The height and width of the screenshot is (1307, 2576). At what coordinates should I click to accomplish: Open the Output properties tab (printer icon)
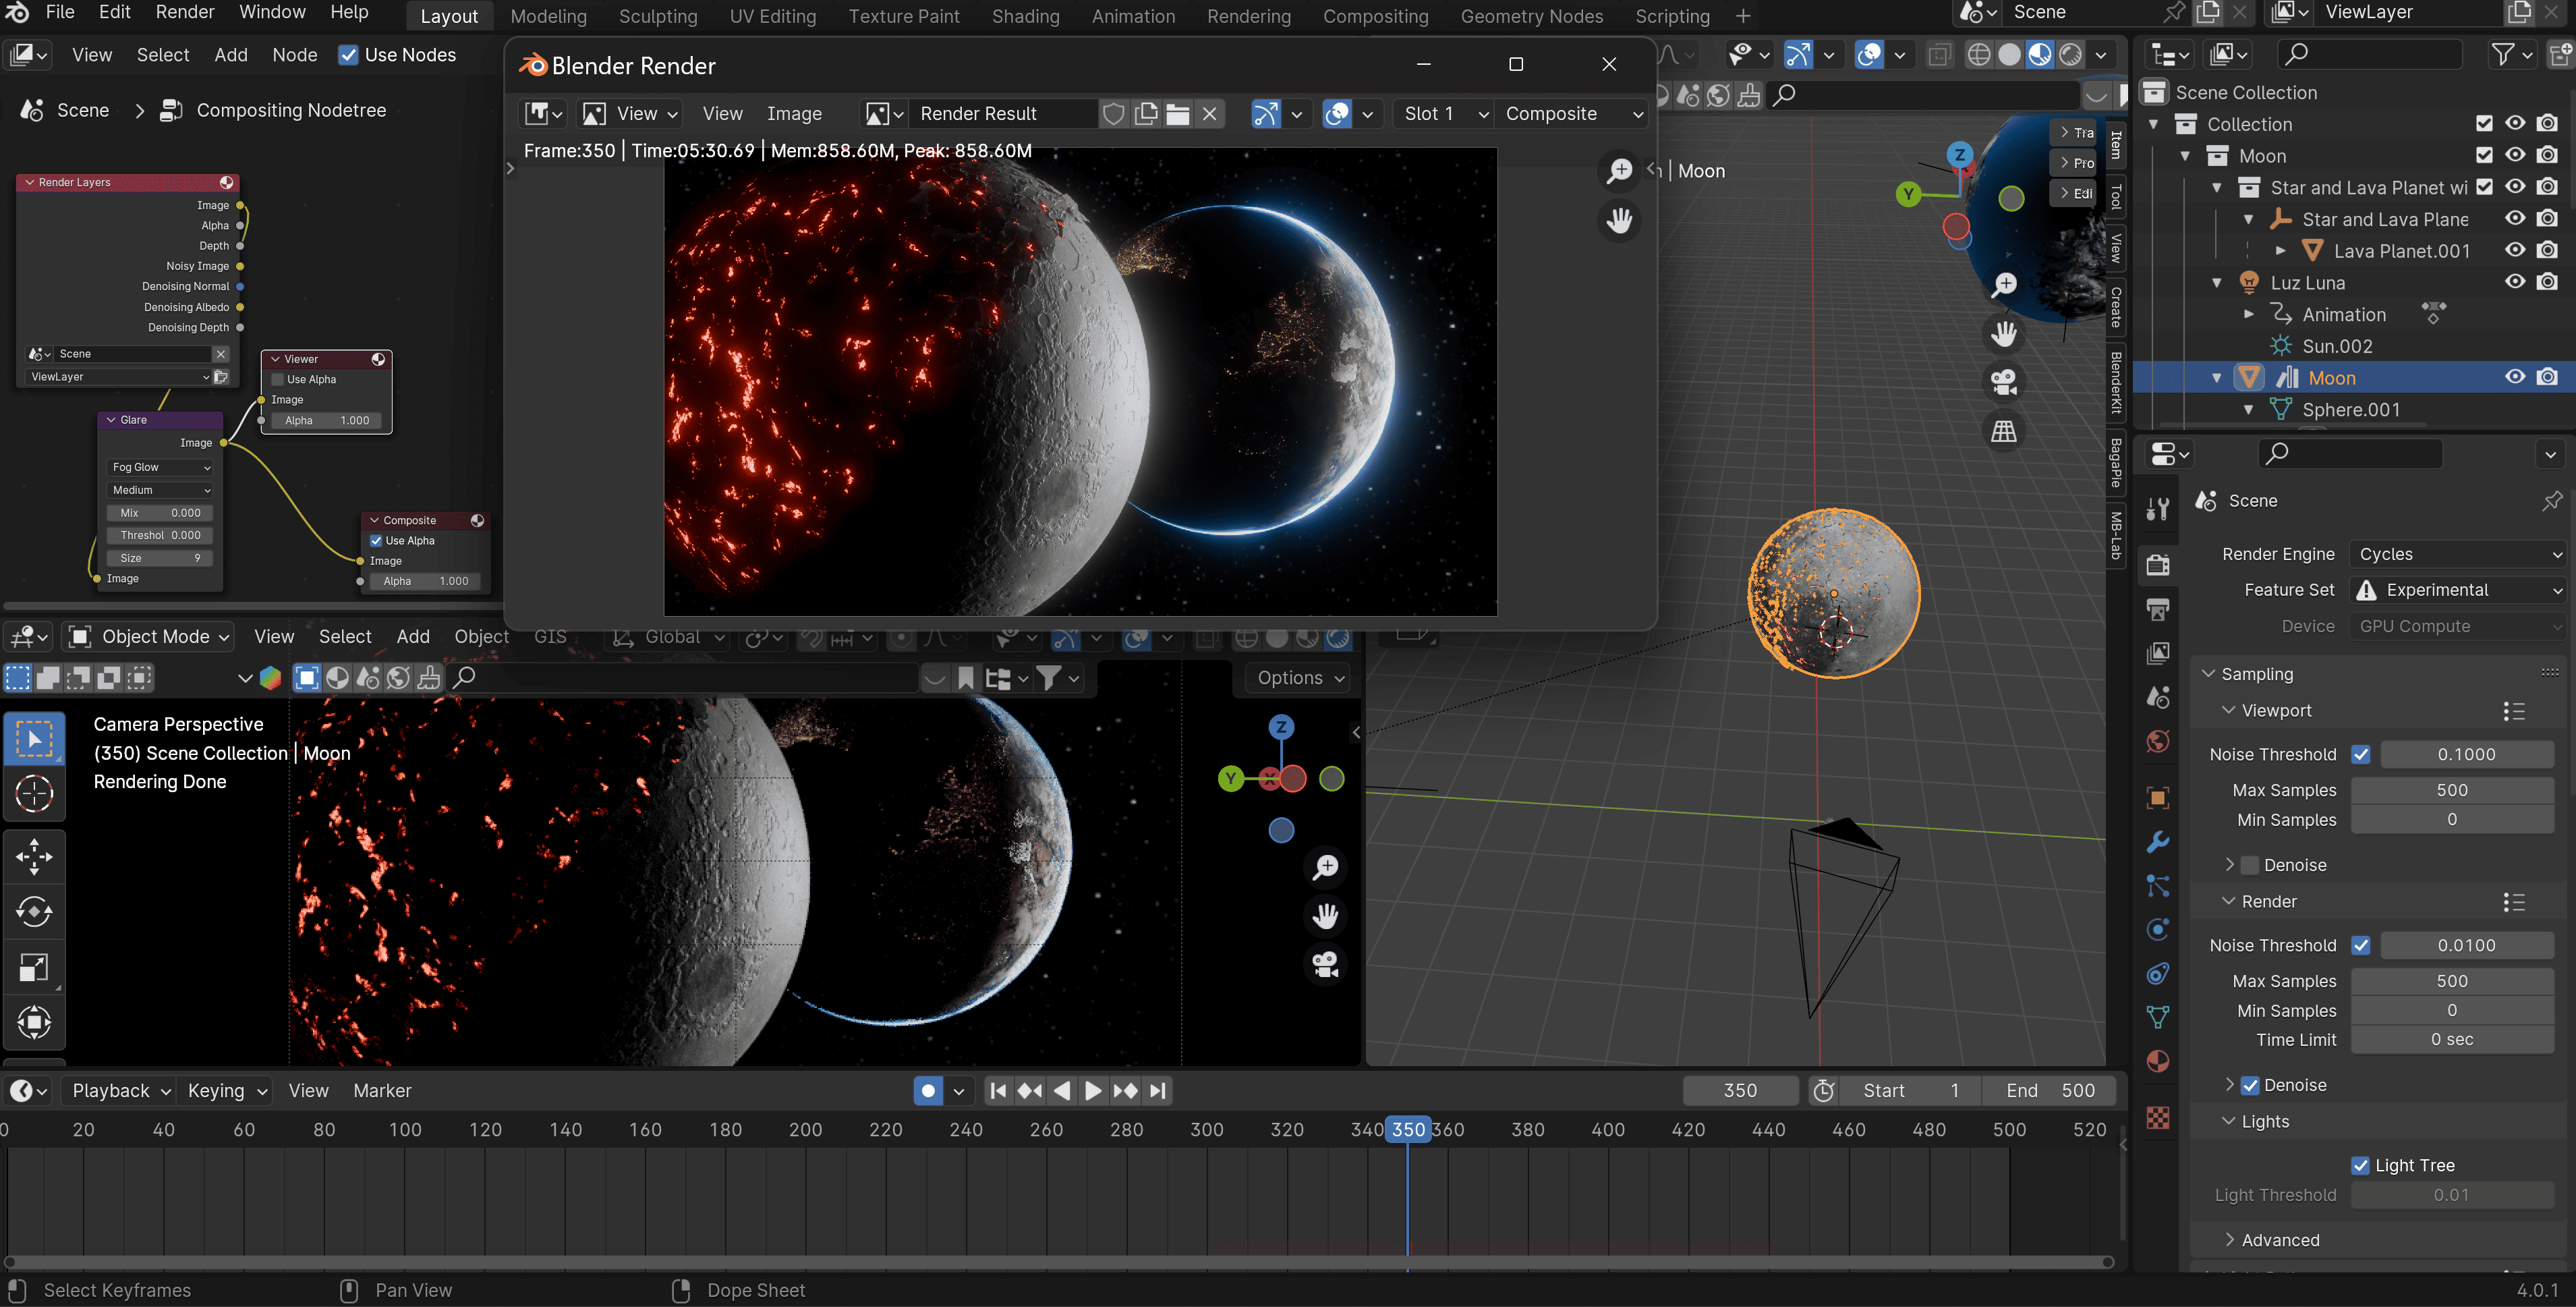pos(2158,609)
